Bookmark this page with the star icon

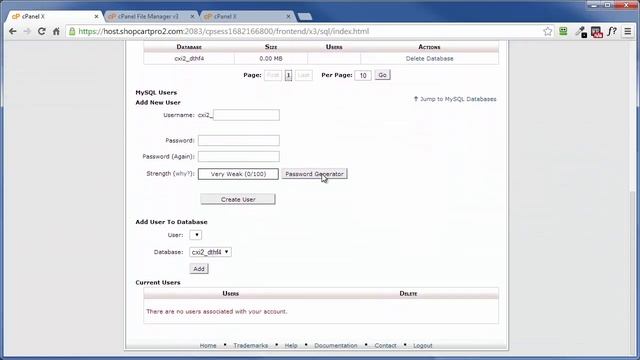[x=548, y=31]
